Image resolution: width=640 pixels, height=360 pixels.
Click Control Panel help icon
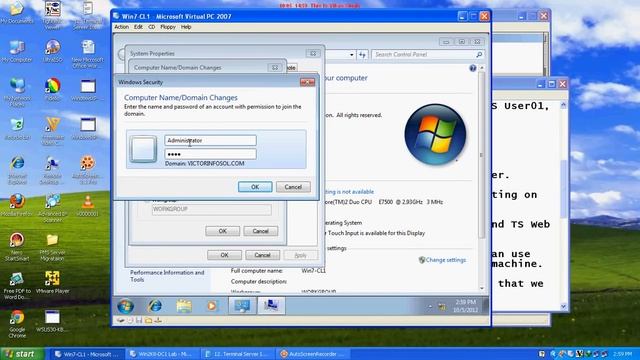pos(473,68)
